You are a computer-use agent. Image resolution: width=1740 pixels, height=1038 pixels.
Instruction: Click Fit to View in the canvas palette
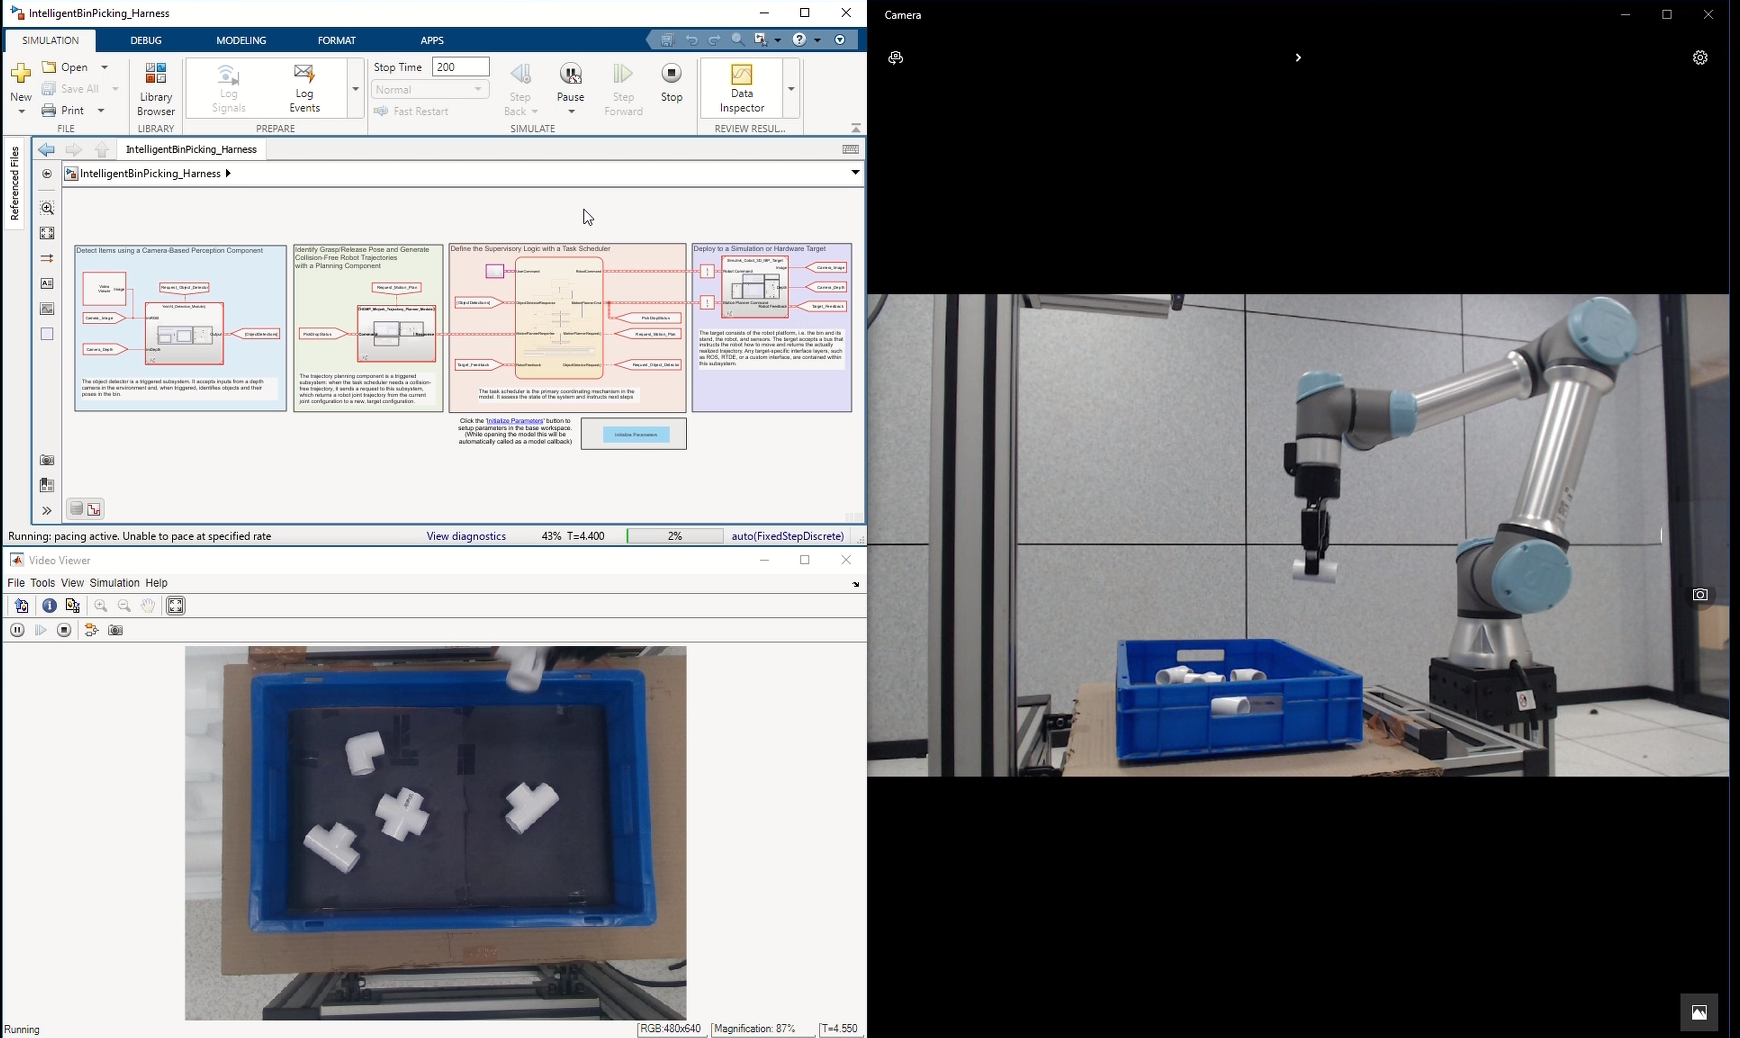tap(47, 233)
